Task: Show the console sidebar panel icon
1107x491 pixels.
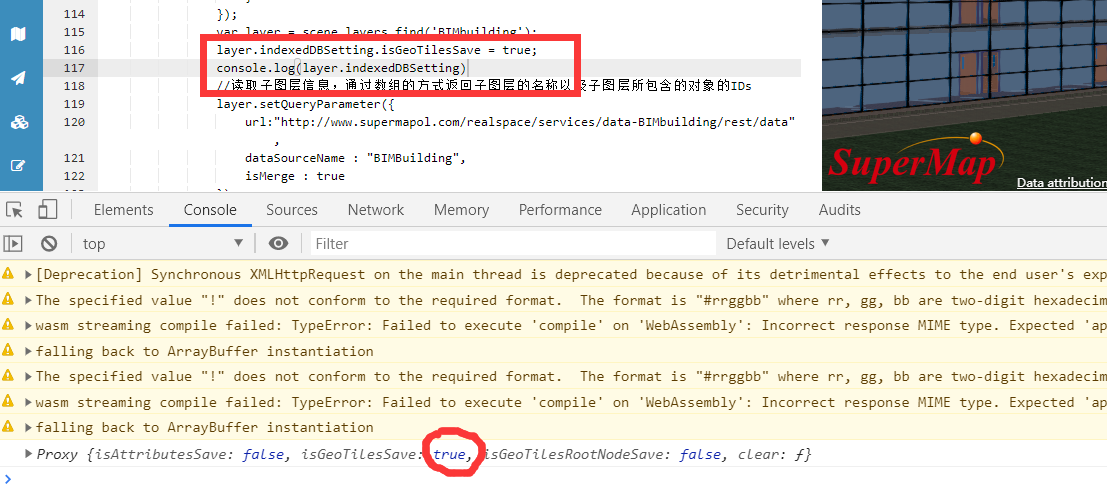Action: coord(13,244)
